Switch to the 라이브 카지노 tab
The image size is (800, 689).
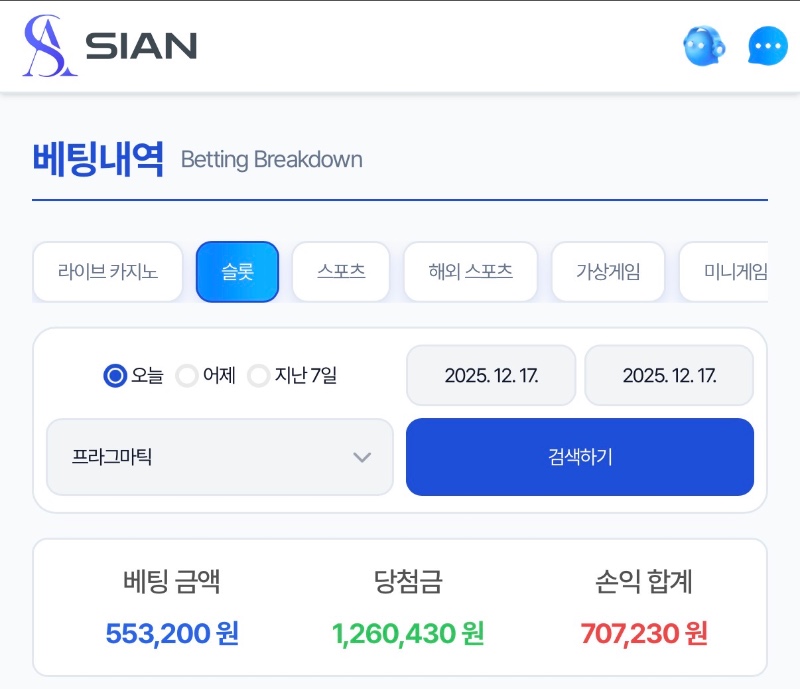(x=108, y=272)
